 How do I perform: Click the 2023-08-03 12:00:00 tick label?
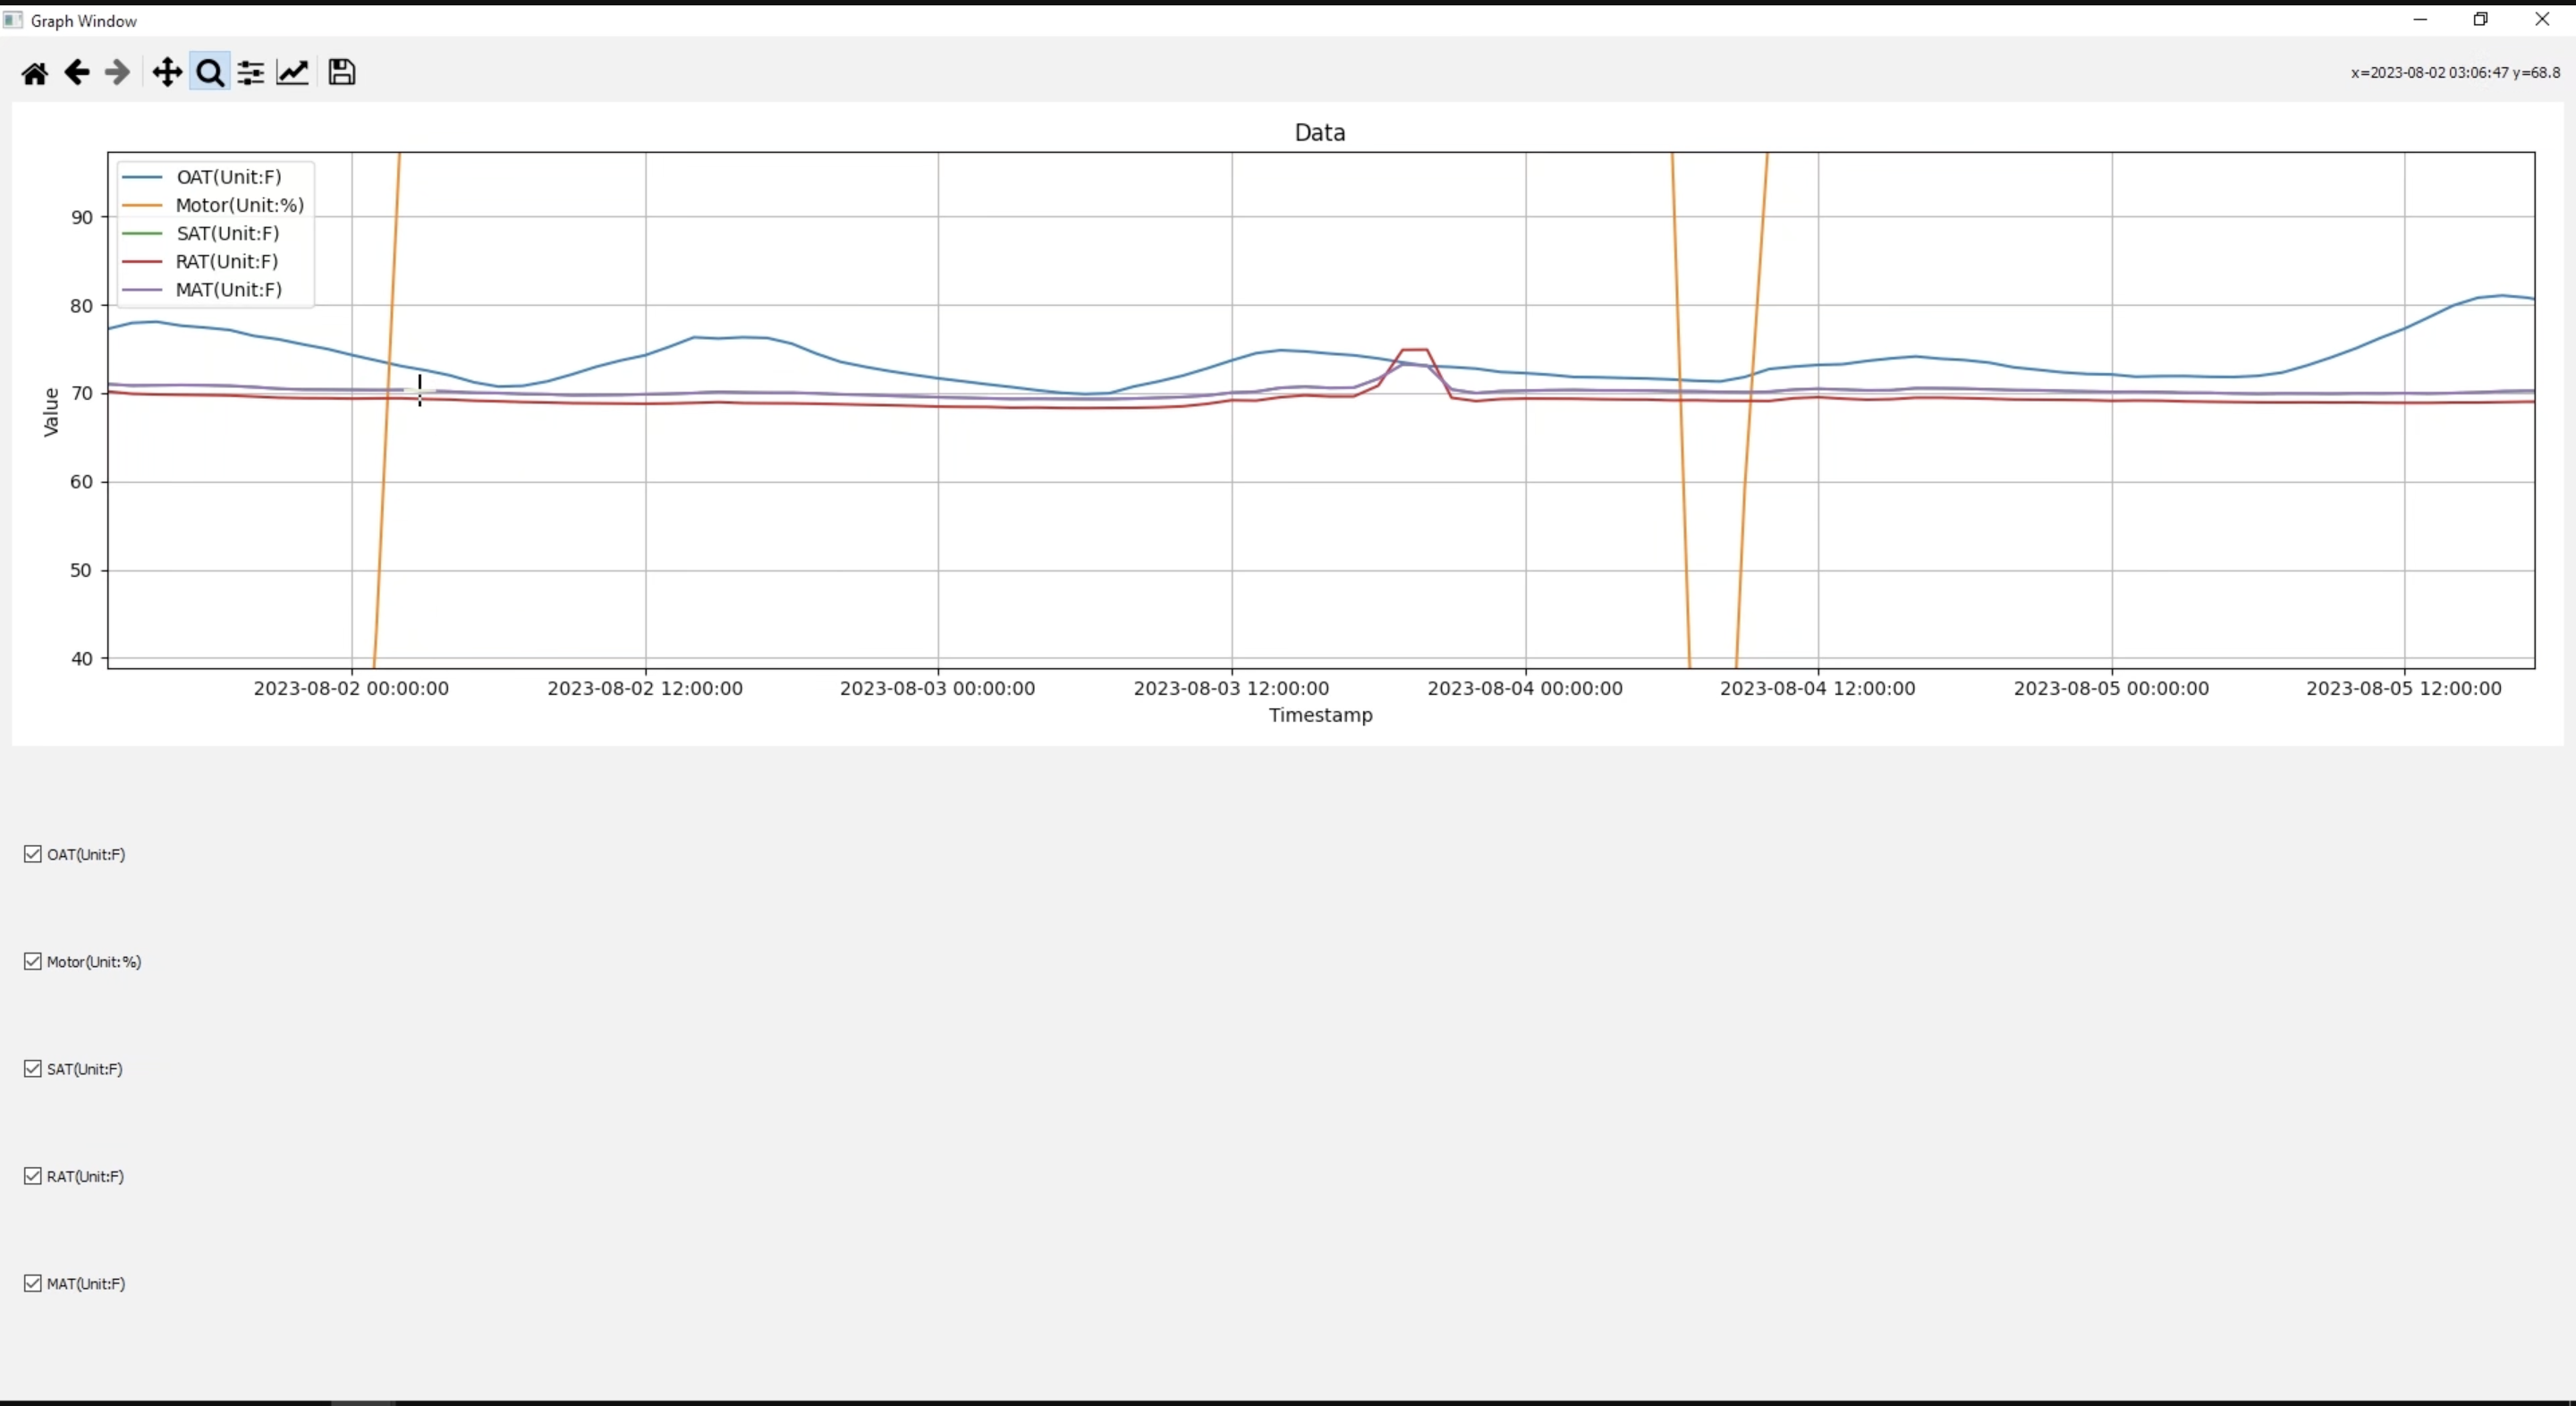[1231, 688]
